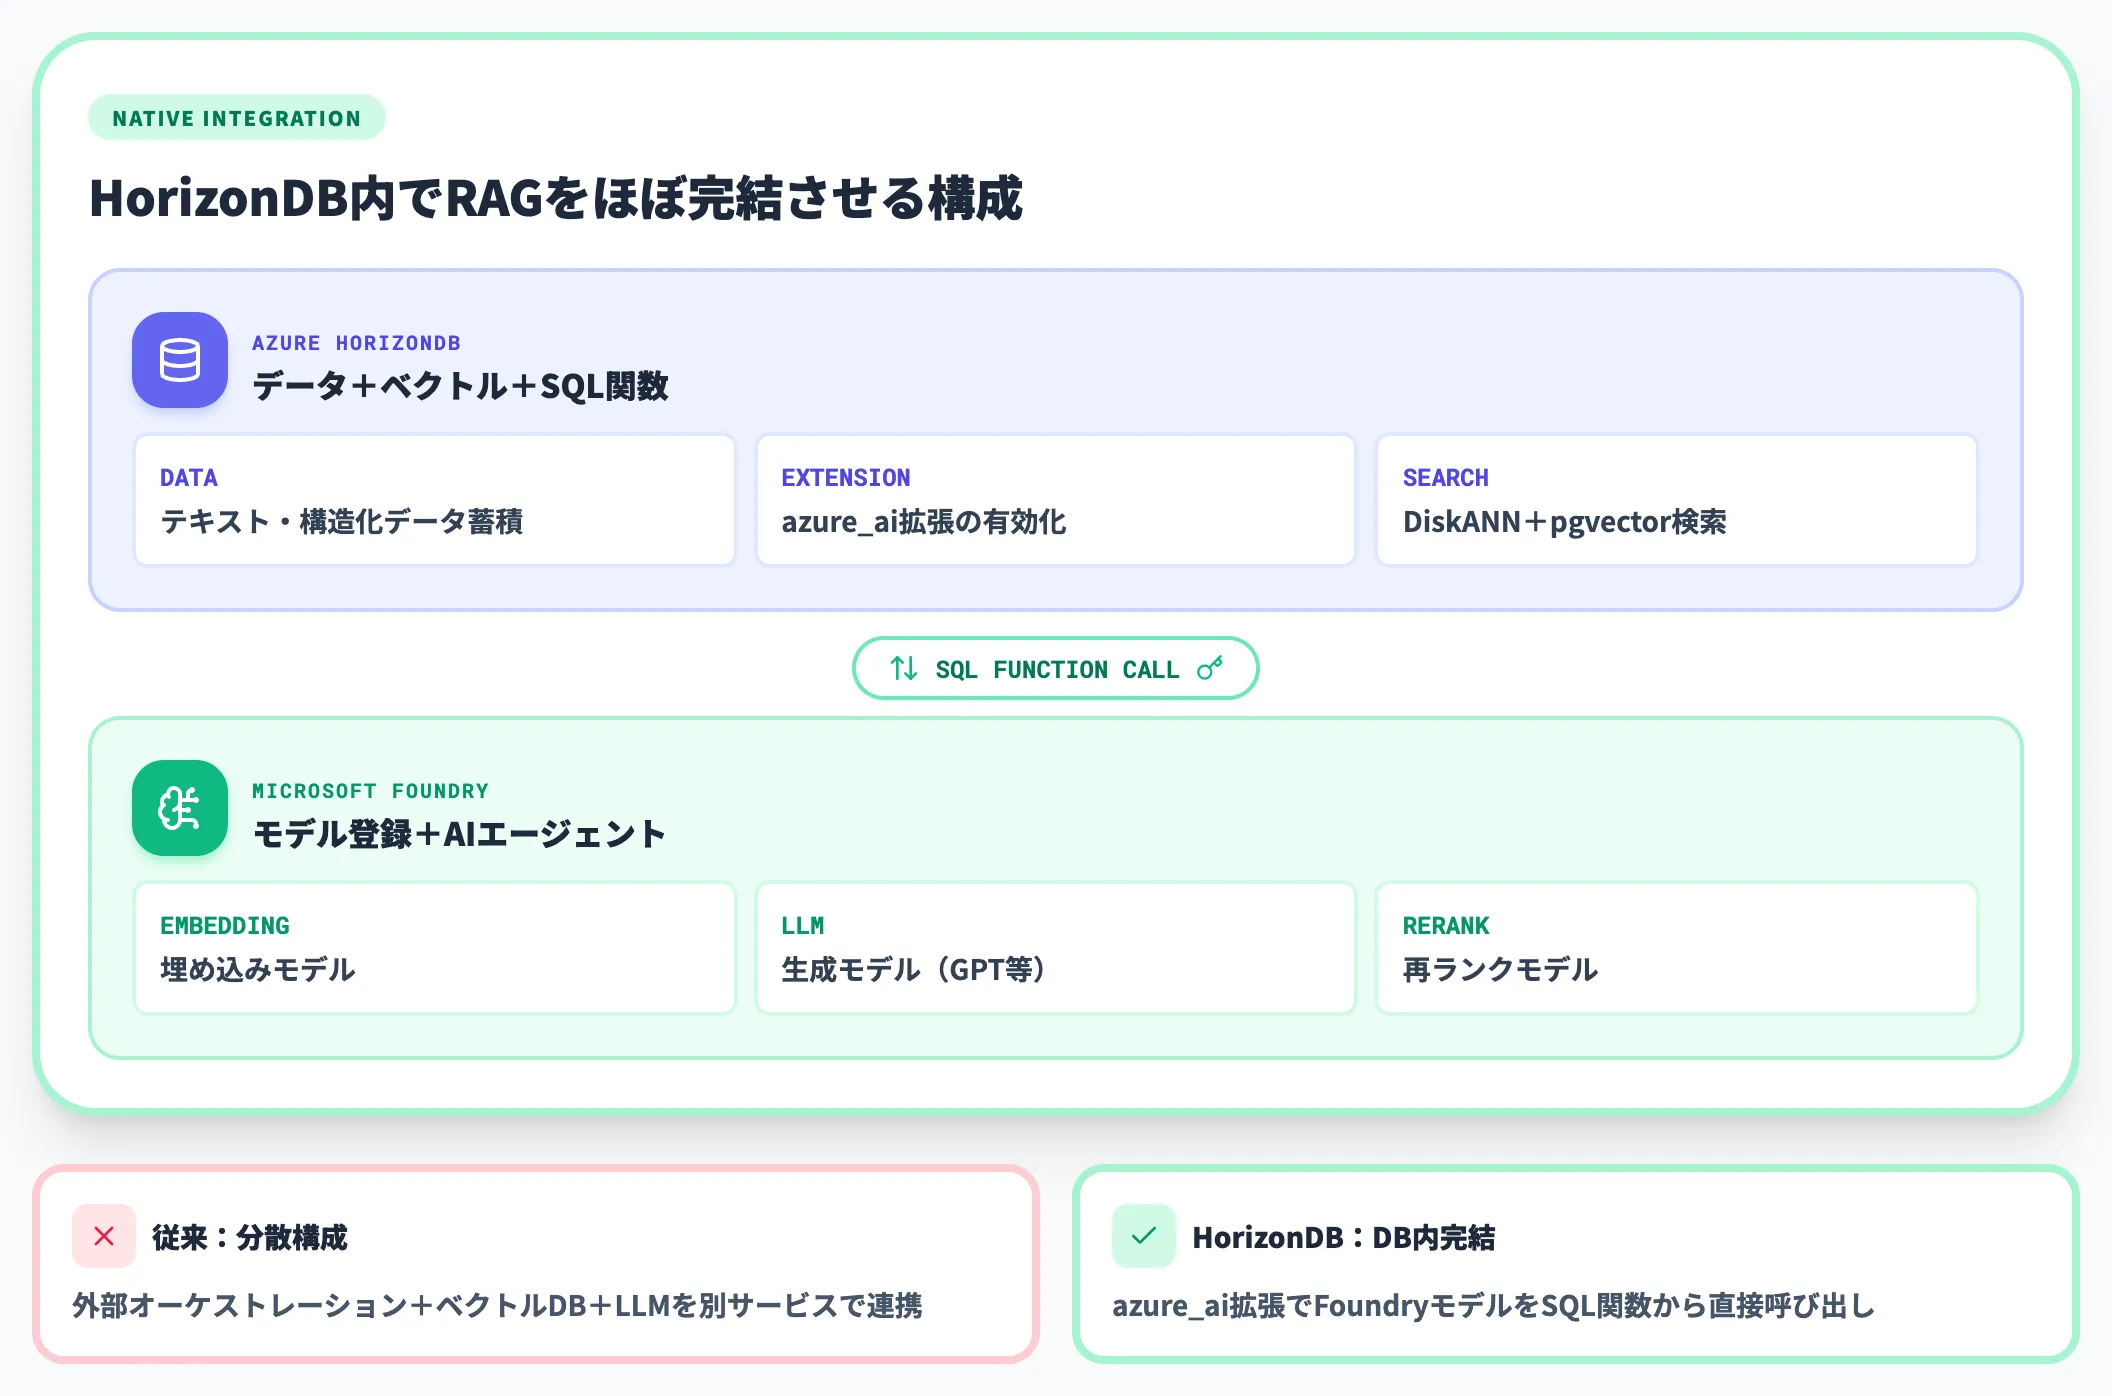Click the up-down arrows icon in SQL FUNCTION CALL

904,668
